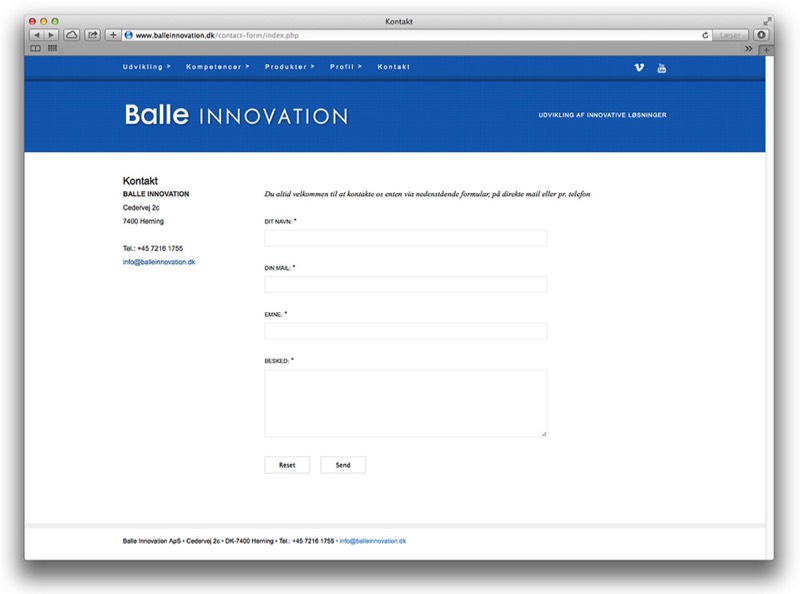
Task: Click the 'Kontakt' page heading
Action: (140, 181)
